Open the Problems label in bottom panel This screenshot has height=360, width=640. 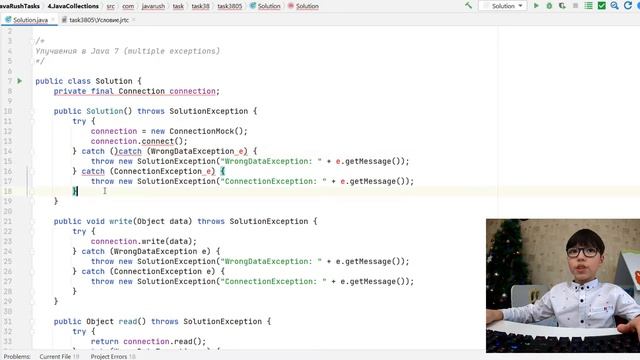17,356
